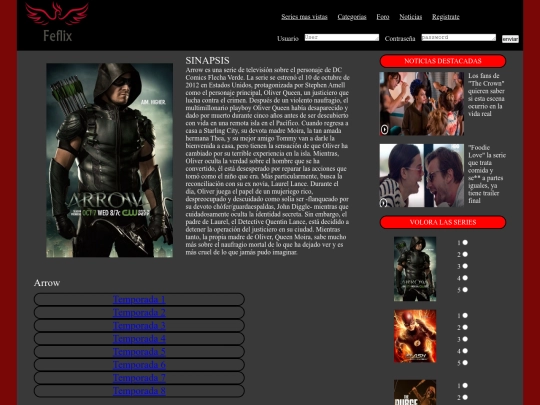The height and width of the screenshot is (405, 540).
Task: Open Temporada 4 link
Action: pyautogui.click(x=139, y=339)
